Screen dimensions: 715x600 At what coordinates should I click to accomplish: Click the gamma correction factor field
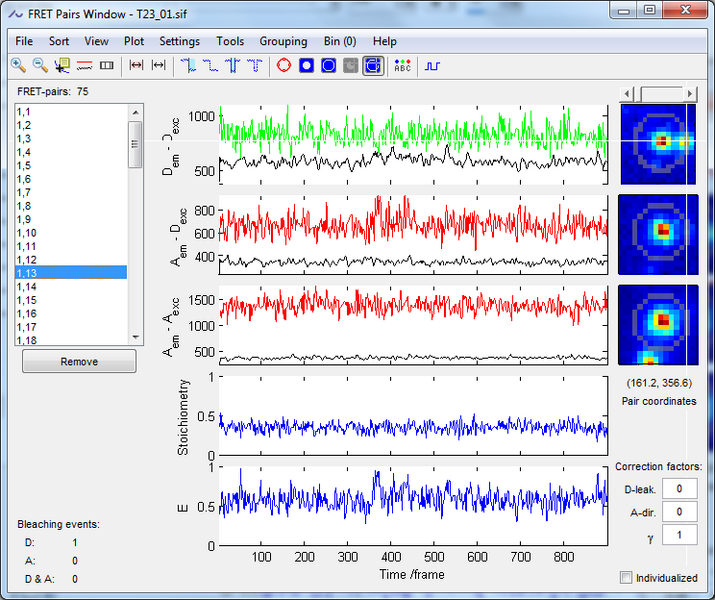(678, 535)
